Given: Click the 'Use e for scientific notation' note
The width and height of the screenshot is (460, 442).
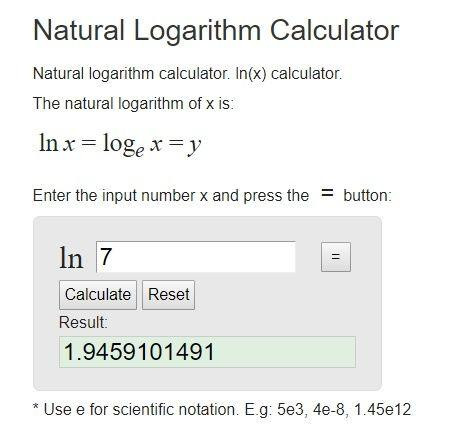Looking at the screenshot, I should coord(141,409).
